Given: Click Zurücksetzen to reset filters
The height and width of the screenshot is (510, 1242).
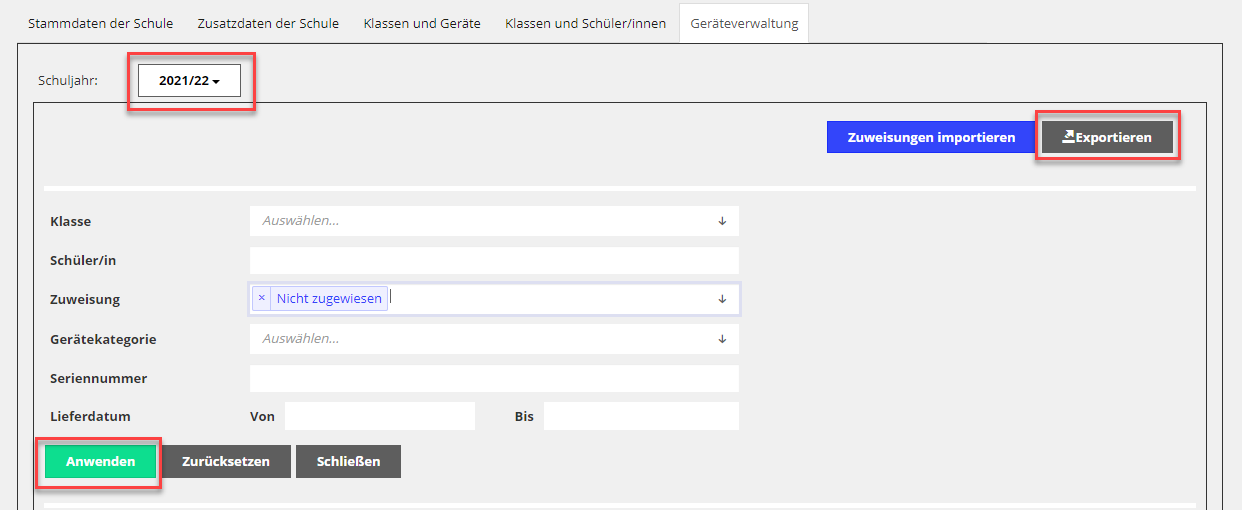Looking at the screenshot, I should click(x=226, y=462).
